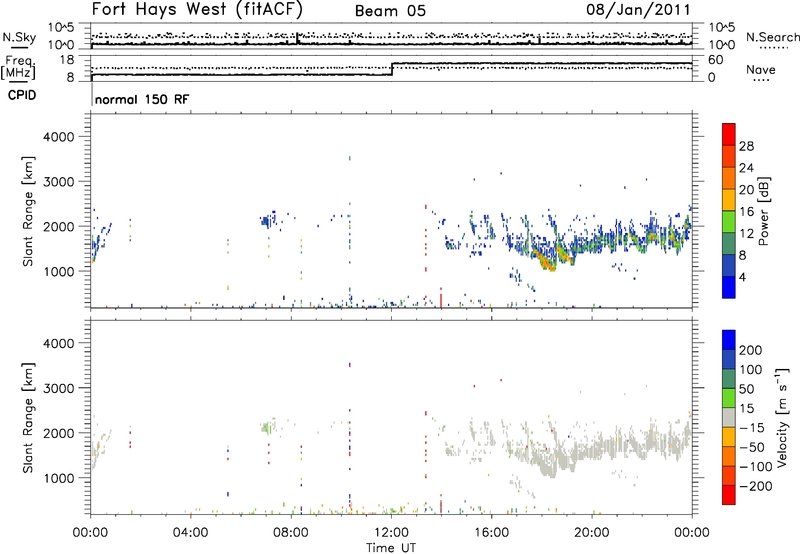Click the Slant Range label of velocity panel
Image resolution: width=800 pixels, height=554 pixels.
(x=28, y=418)
